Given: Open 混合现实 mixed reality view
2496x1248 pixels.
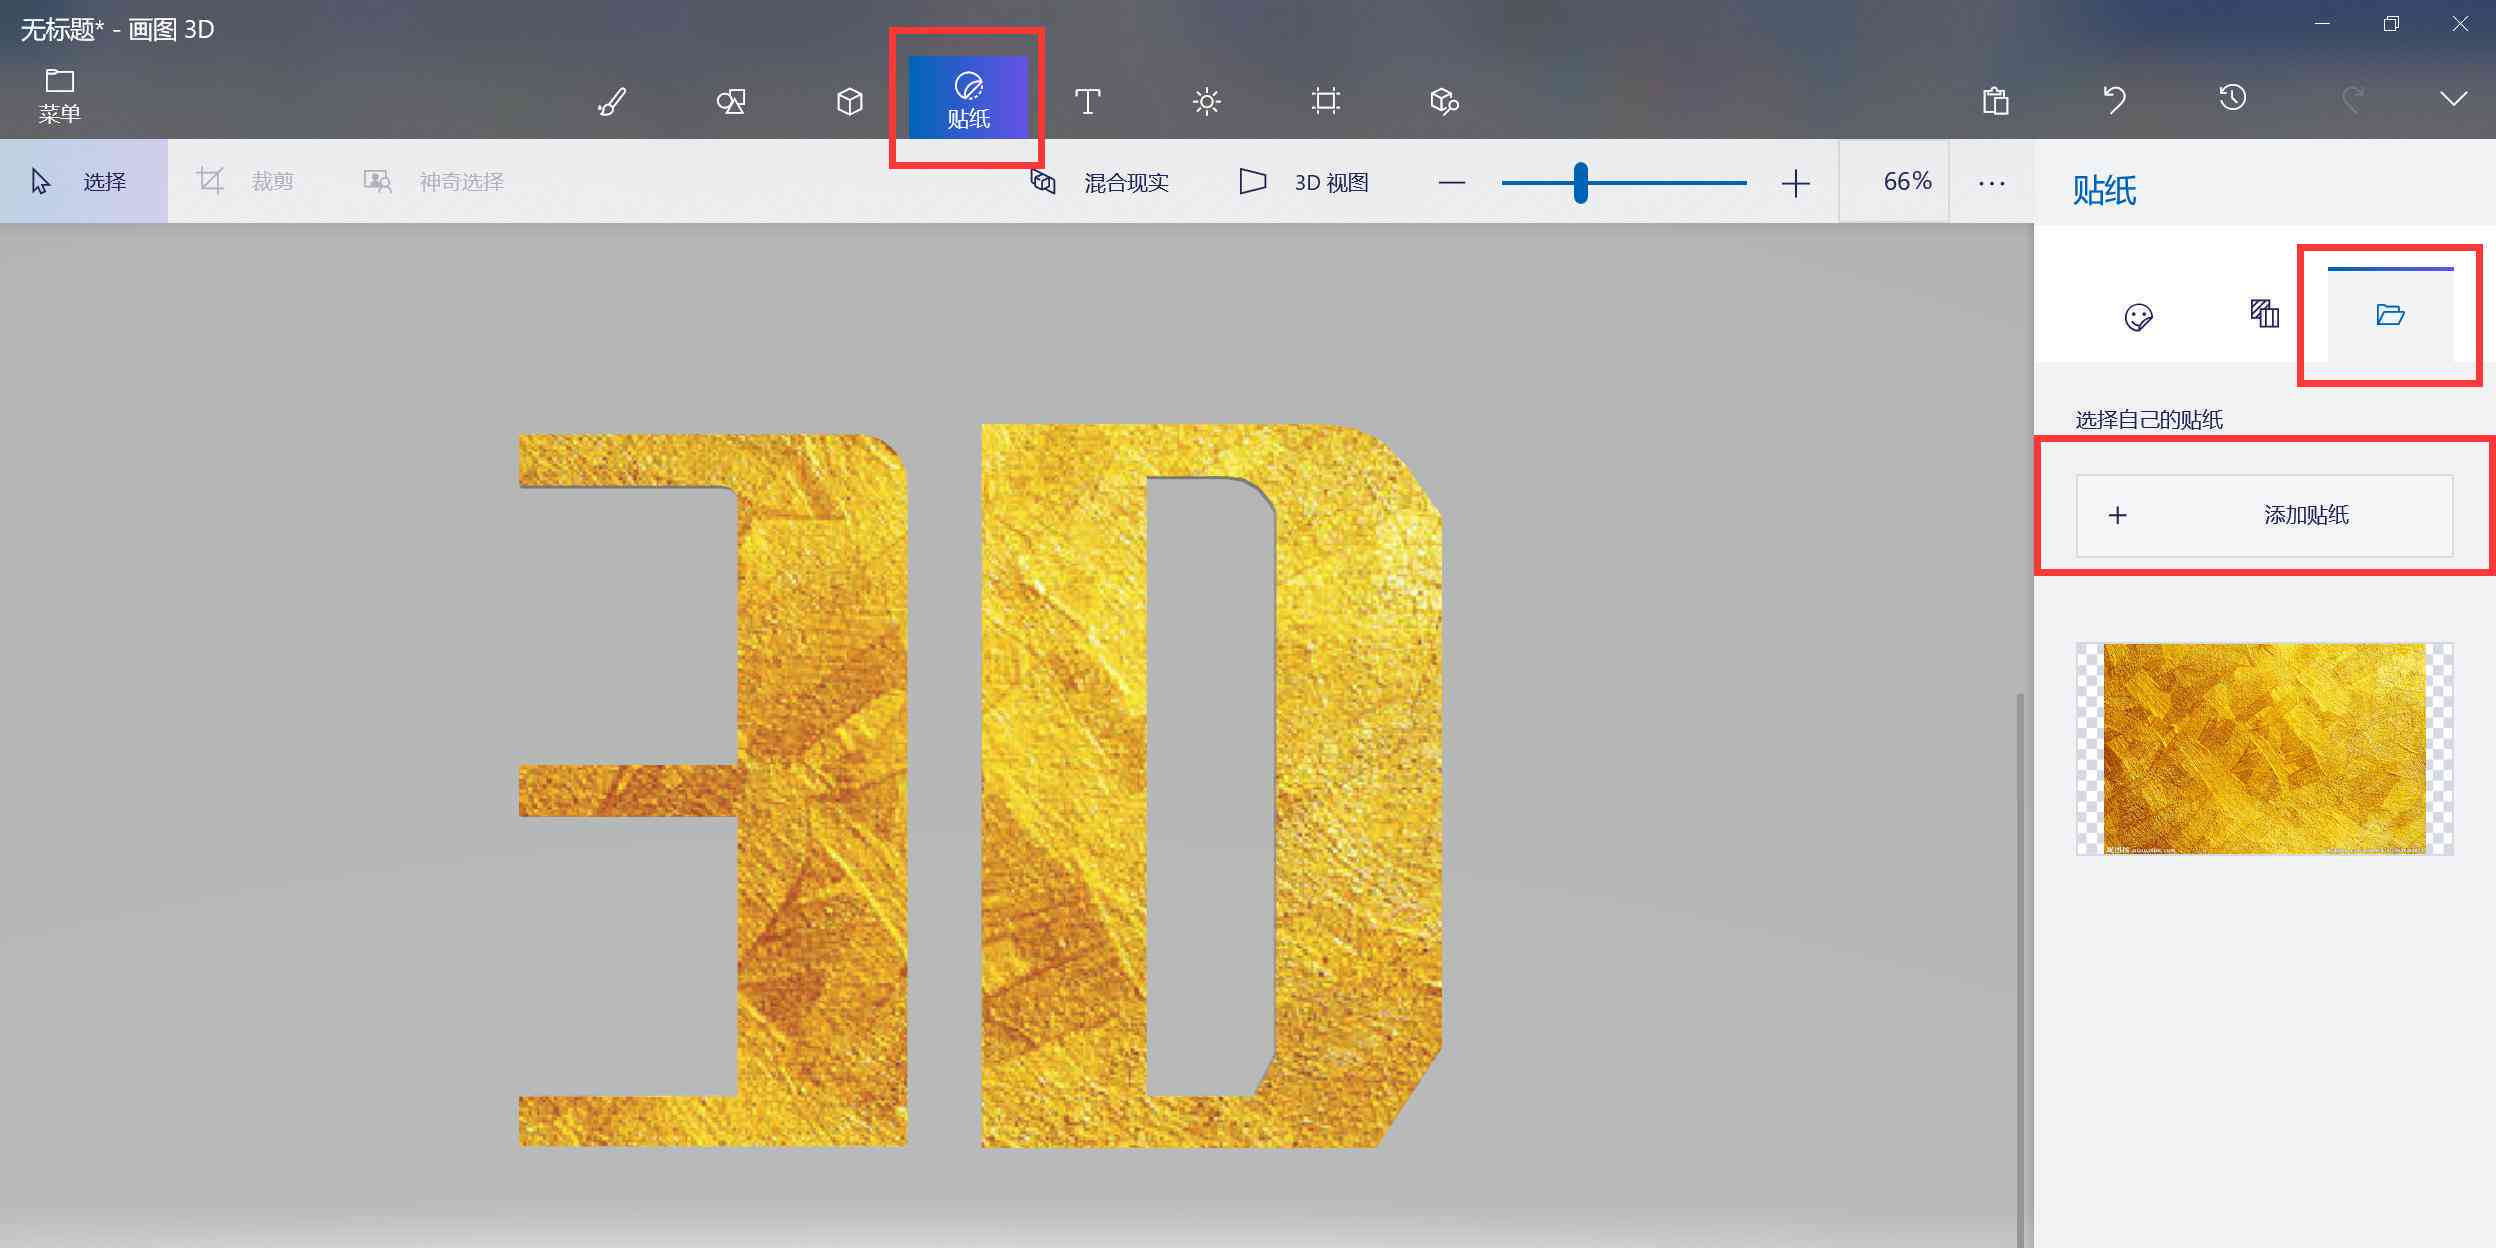Looking at the screenshot, I should (x=1099, y=182).
